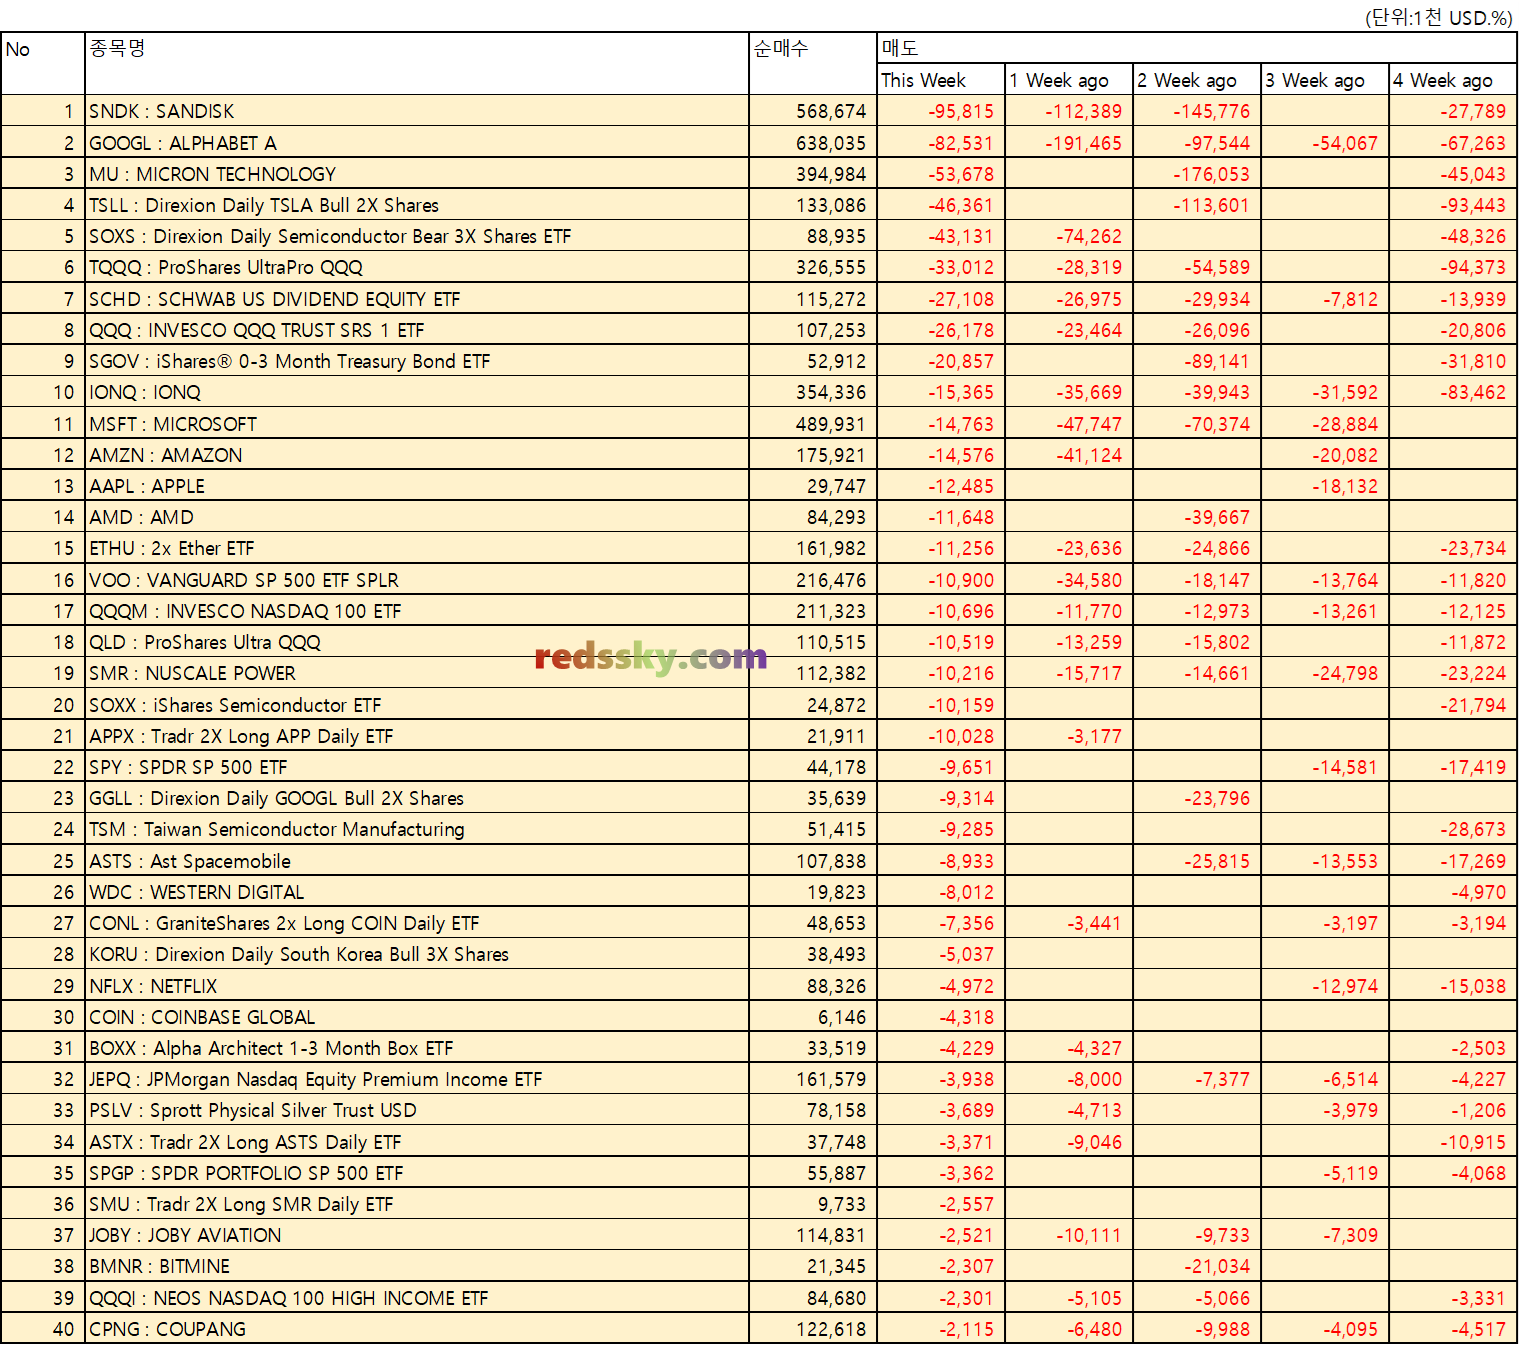Select 'SPY : SPDR SP 500 ETF' cell

(417, 767)
